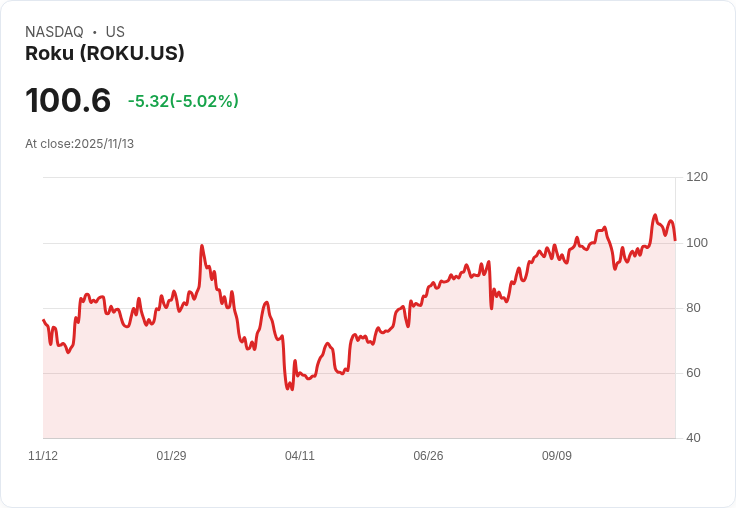Image resolution: width=736 pixels, height=508 pixels.
Task: Click the US market label
Action: coord(115,32)
